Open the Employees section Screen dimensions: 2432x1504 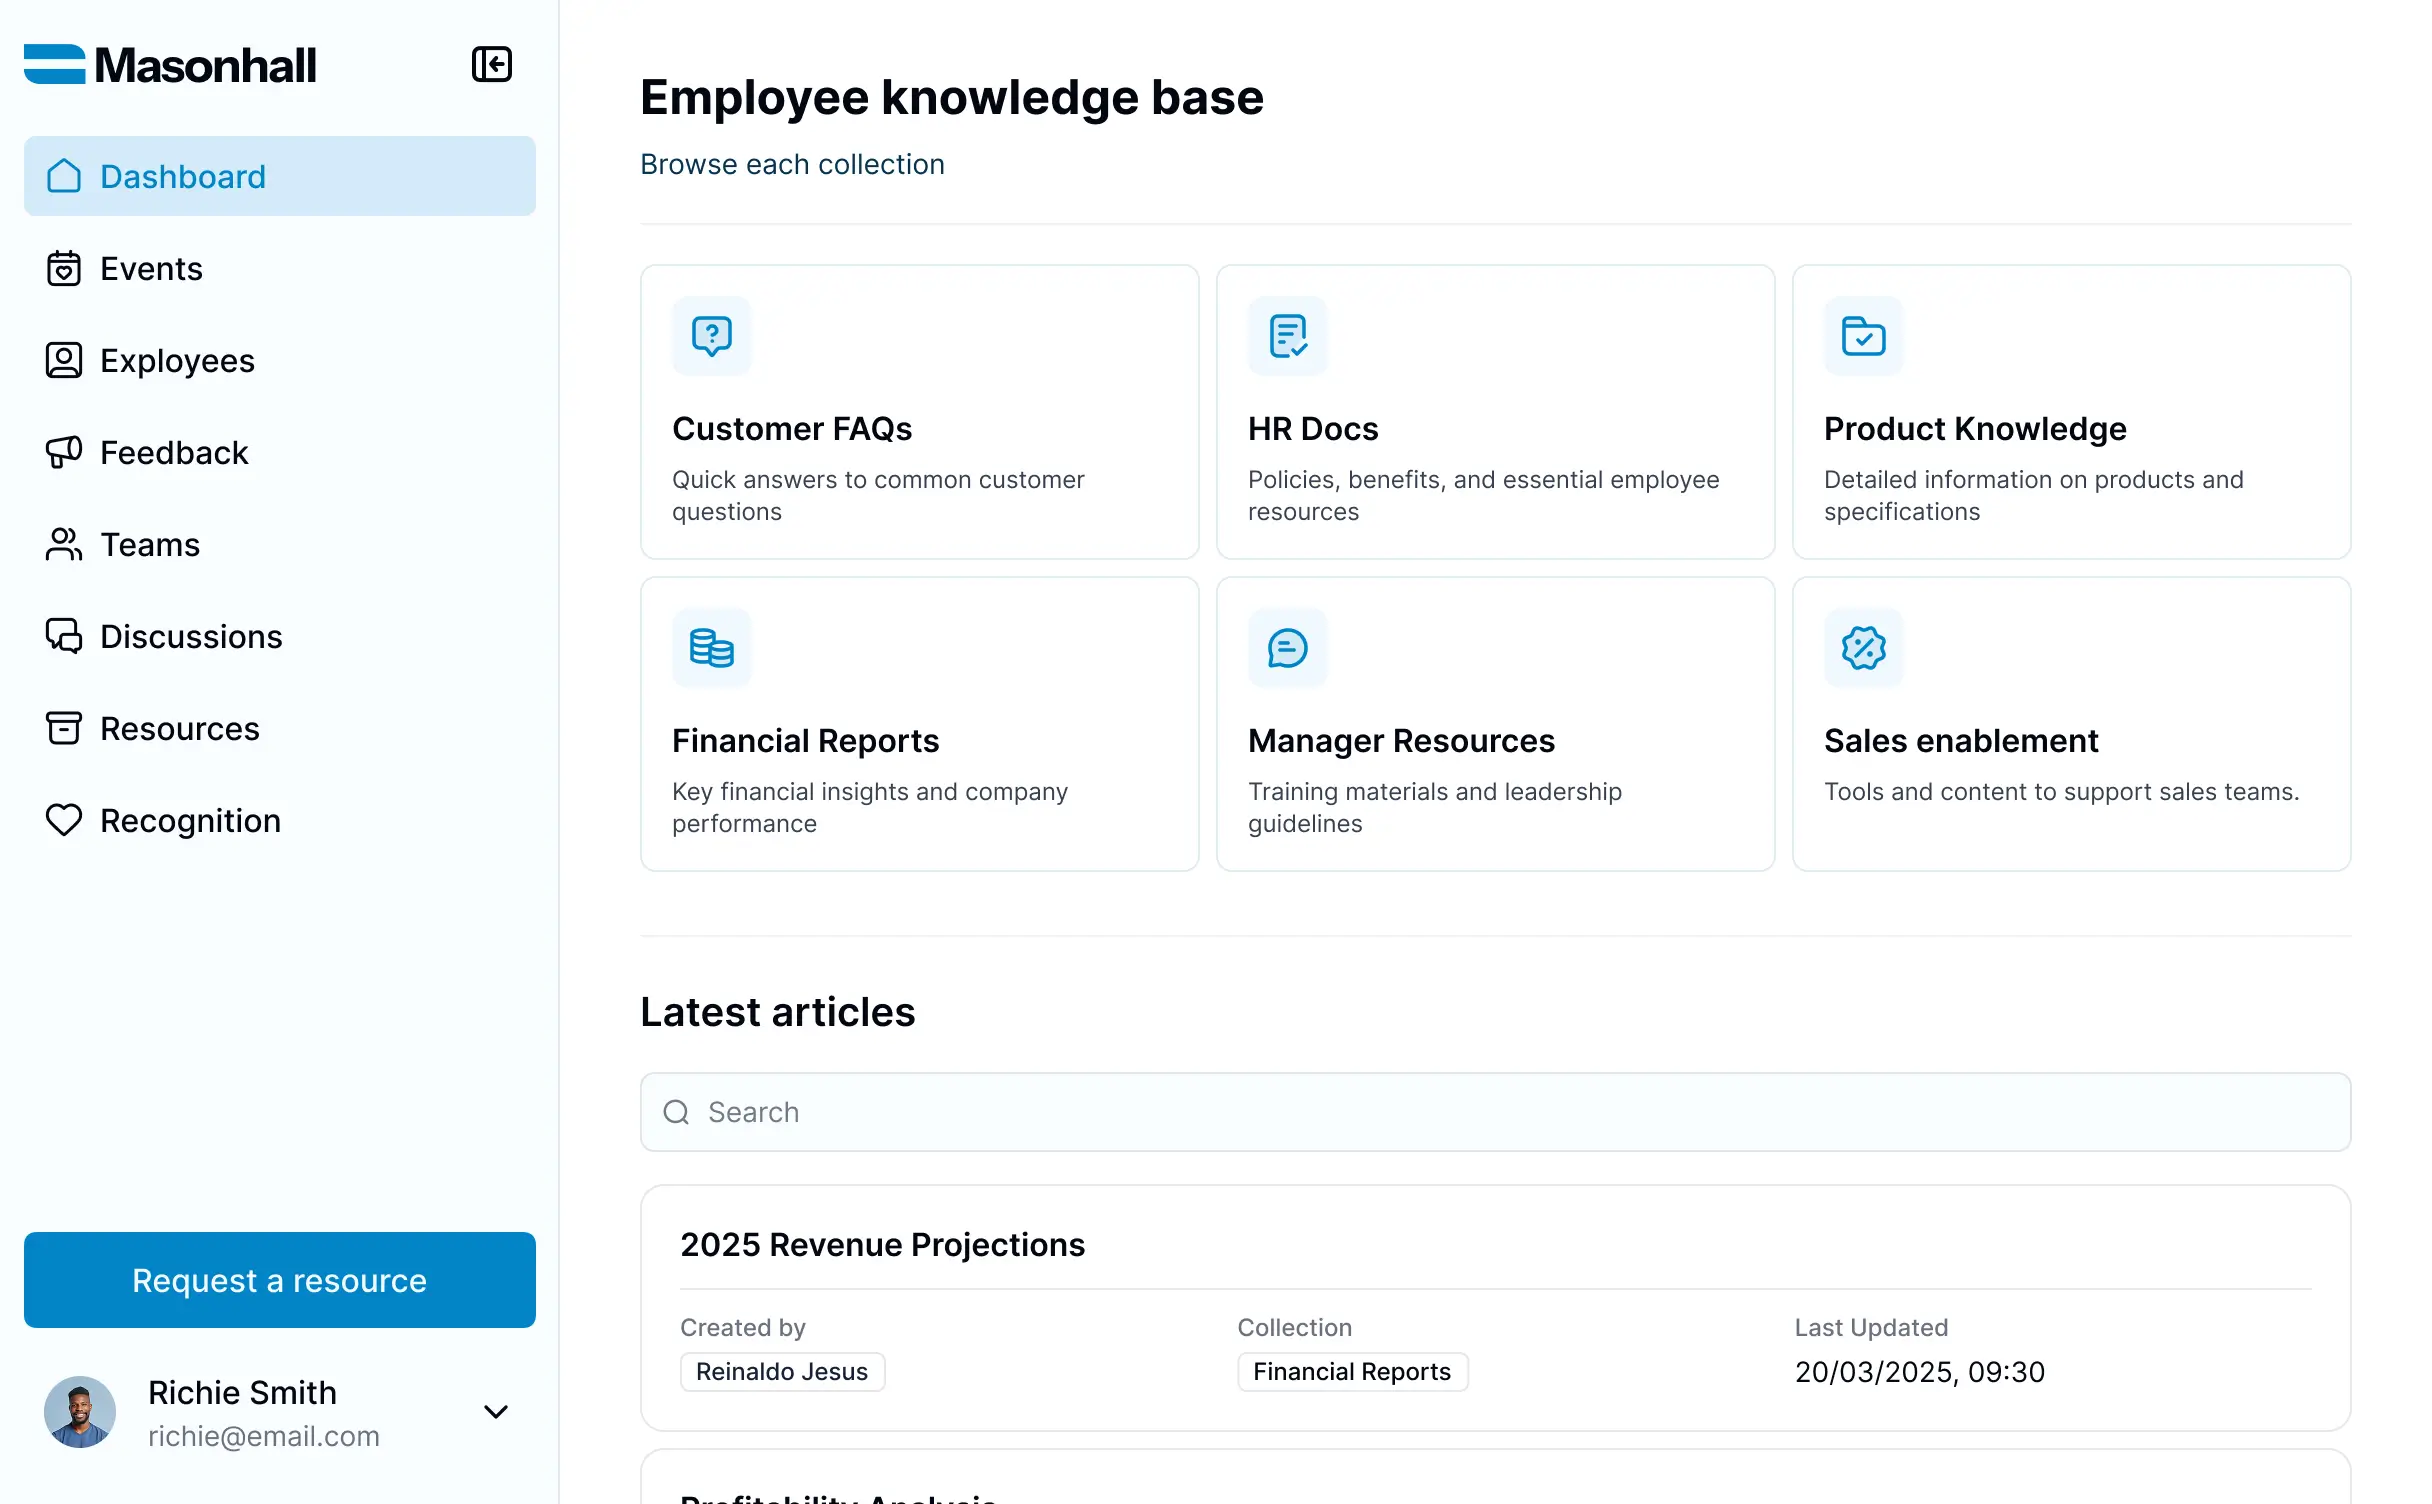pyautogui.click(x=176, y=360)
